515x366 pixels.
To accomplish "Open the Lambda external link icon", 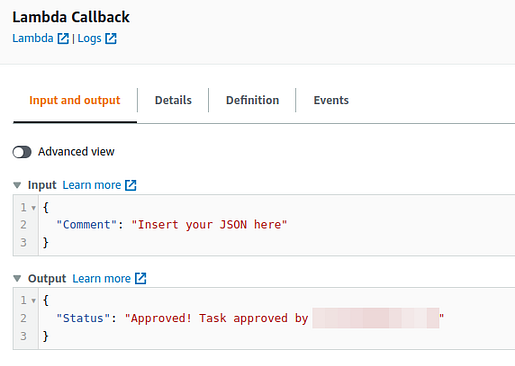I will point(63,38).
